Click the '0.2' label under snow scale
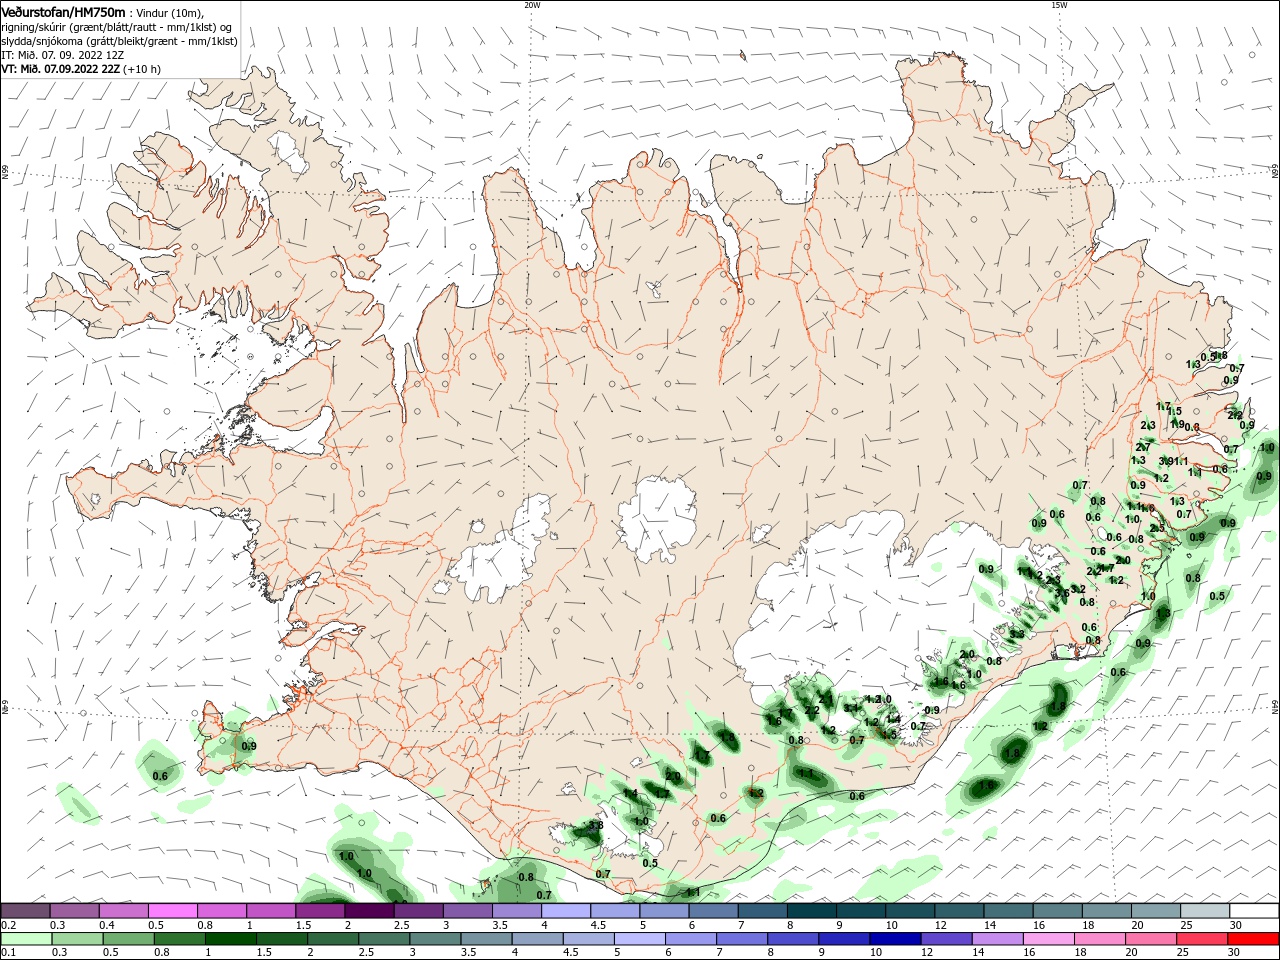Screen dimensions: 1280x960 pos(8,925)
